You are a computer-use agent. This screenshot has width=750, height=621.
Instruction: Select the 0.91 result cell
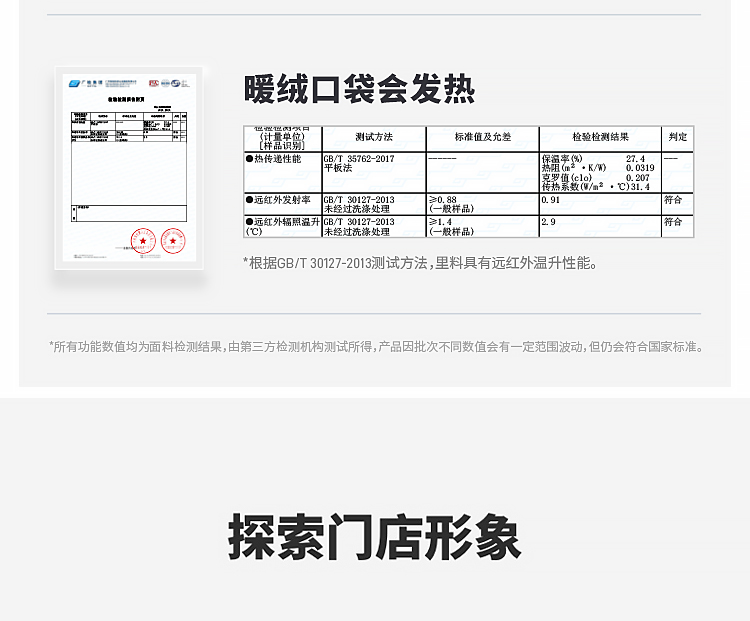click(551, 200)
